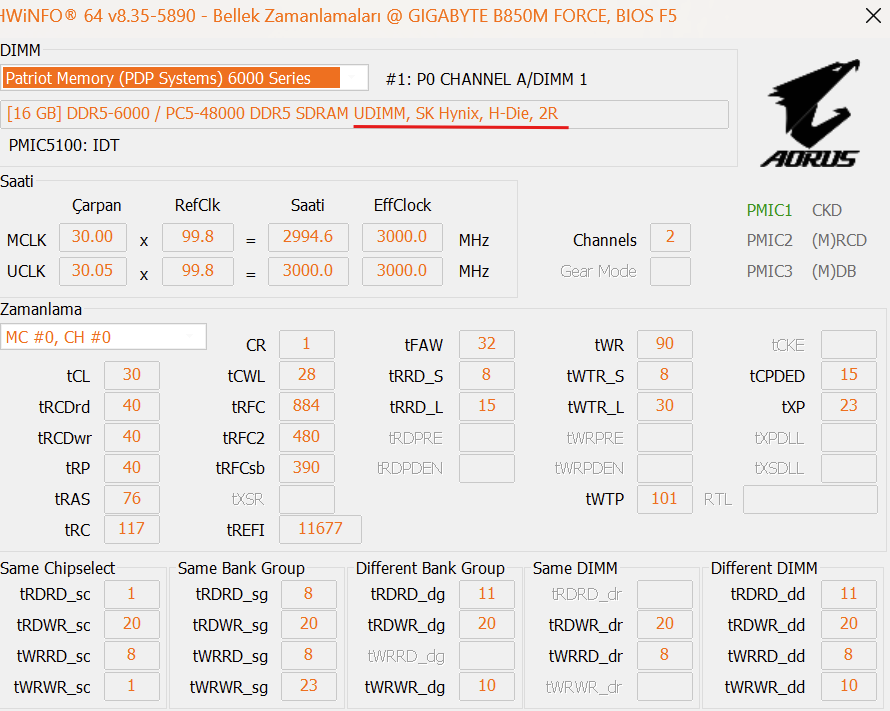Click the tRDRD_sg value 8

309,594
